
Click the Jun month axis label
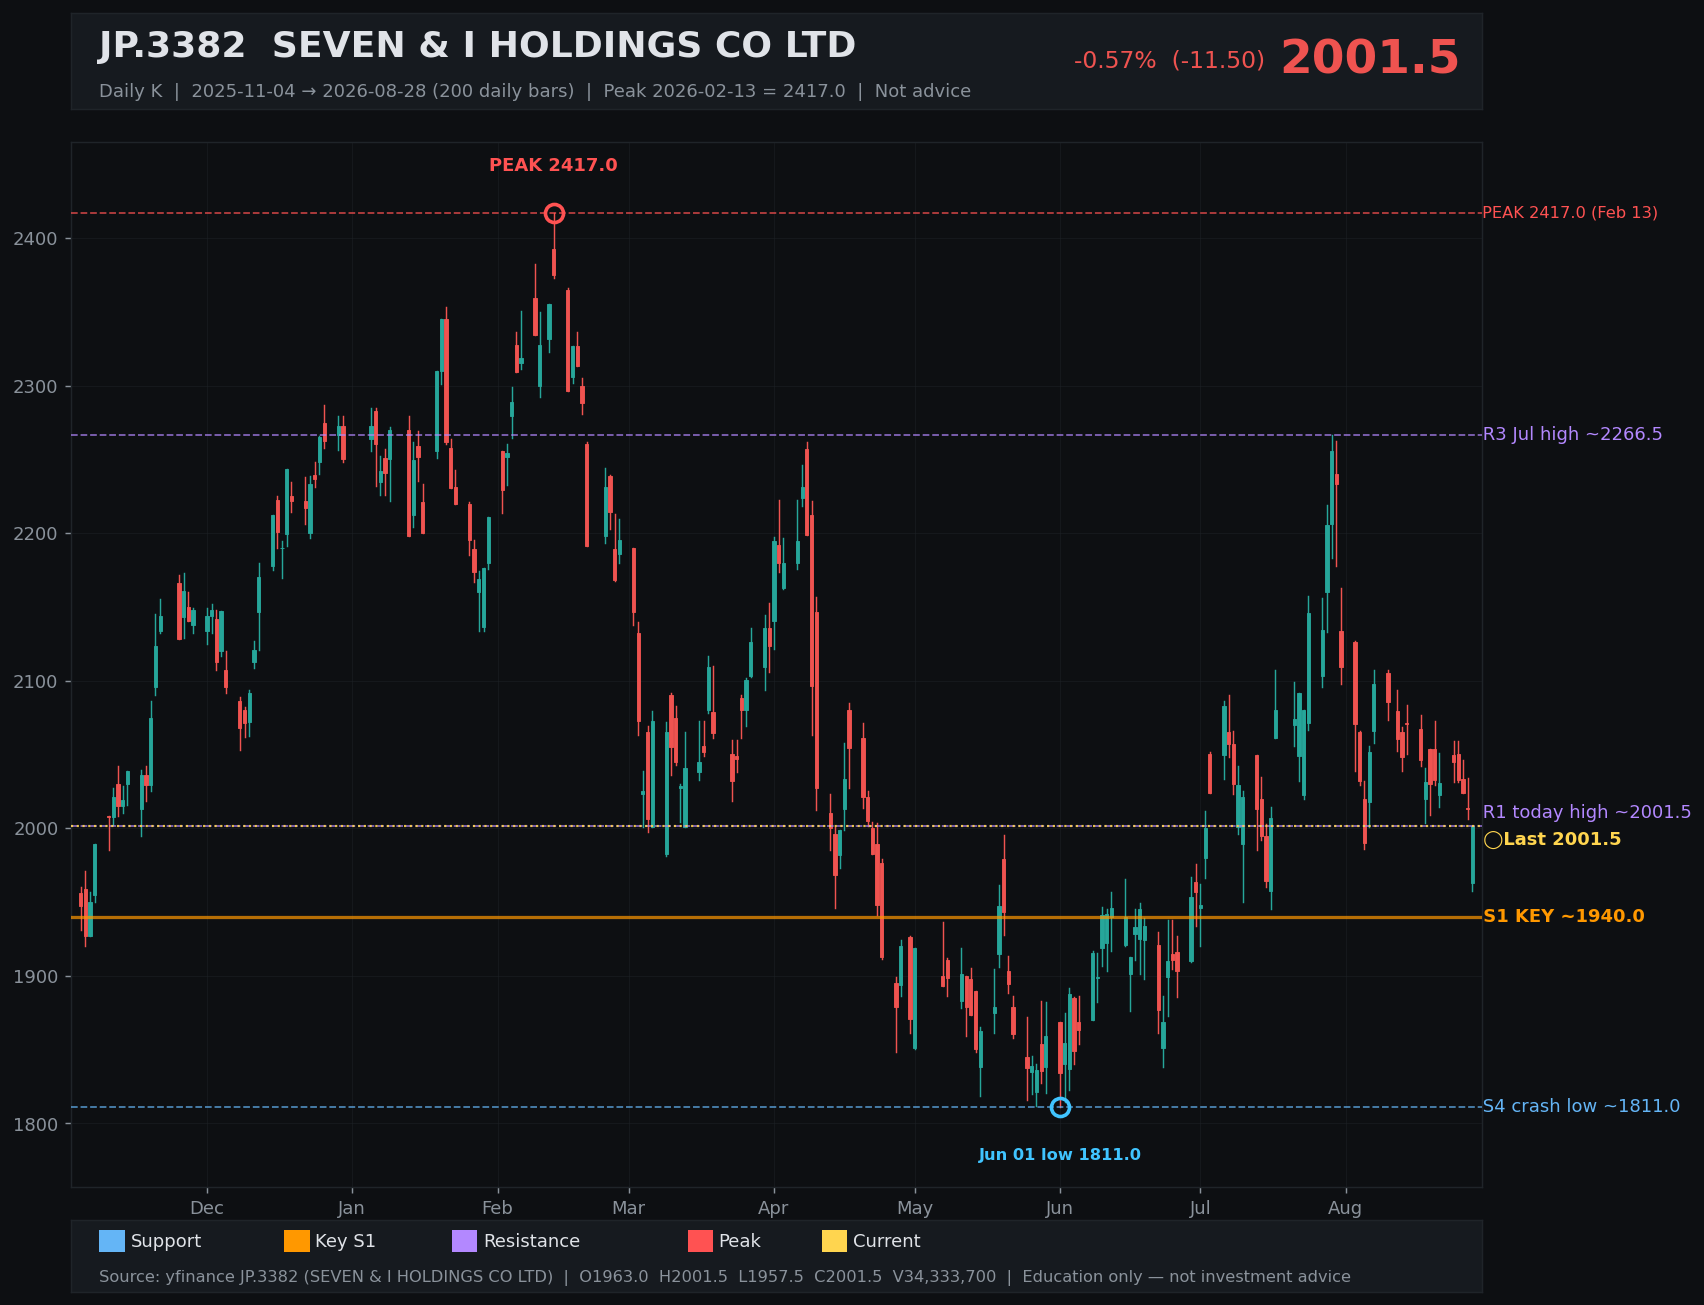1060,1208
